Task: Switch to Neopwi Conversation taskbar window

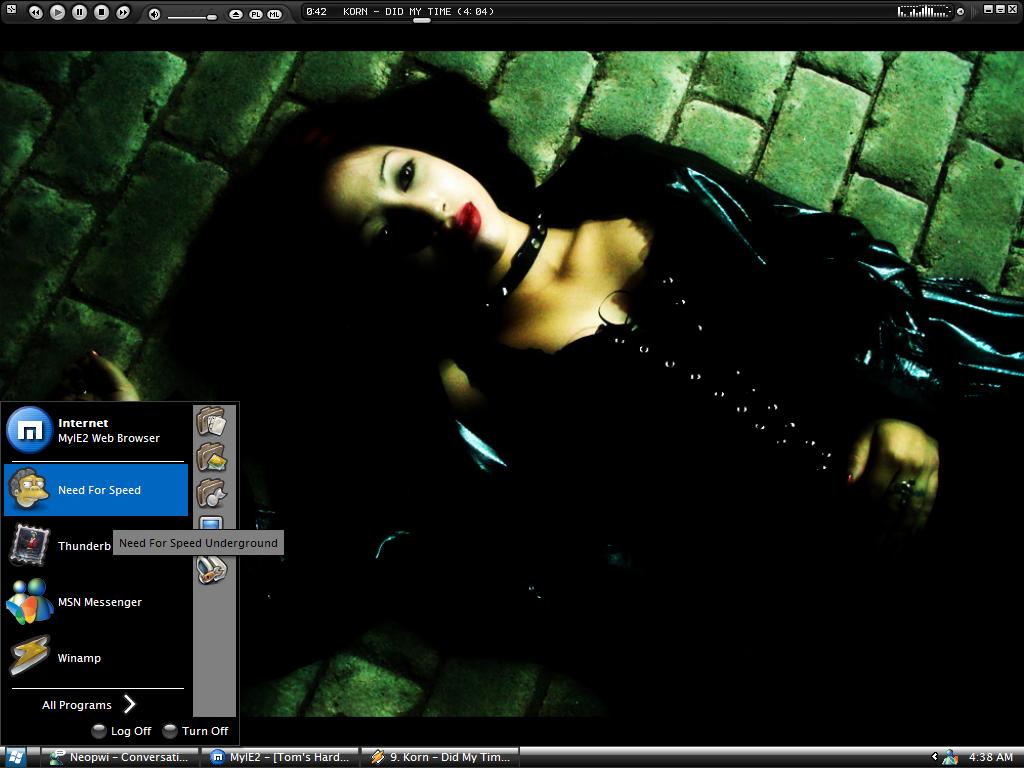Action: coord(119,757)
